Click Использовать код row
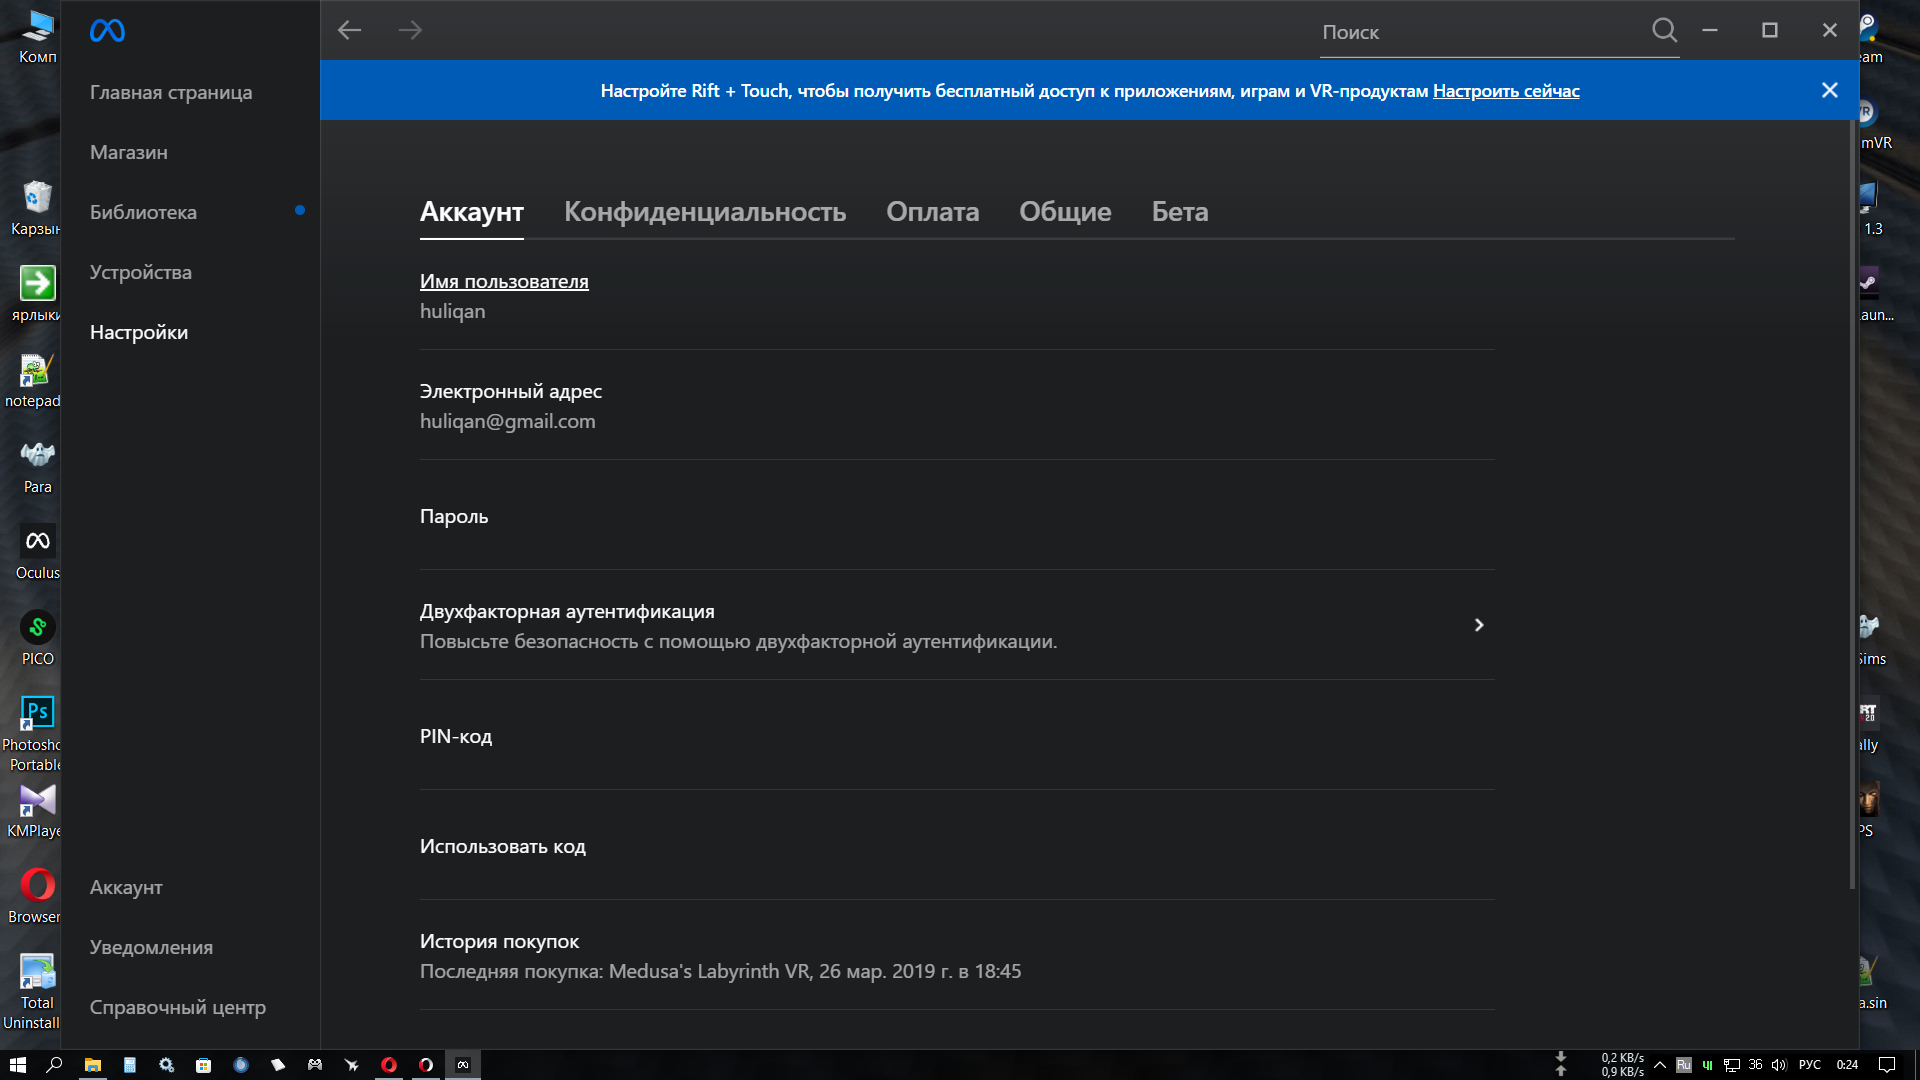Image resolution: width=1920 pixels, height=1080 pixels. tap(957, 845)
